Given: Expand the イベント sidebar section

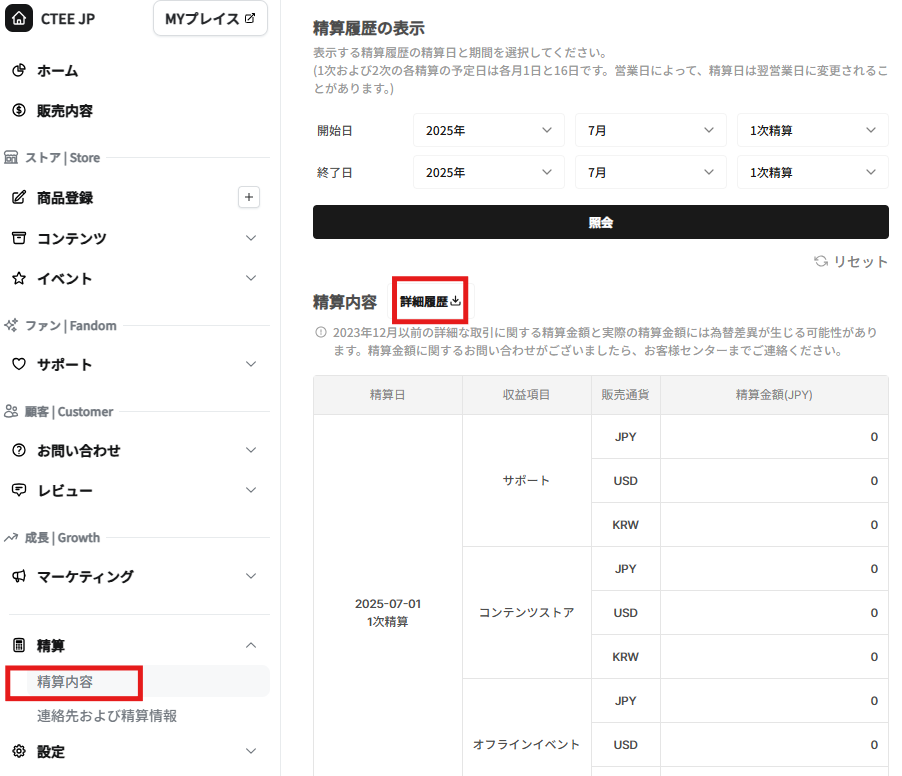Looking at the screenshot, I should click(251, 278).
